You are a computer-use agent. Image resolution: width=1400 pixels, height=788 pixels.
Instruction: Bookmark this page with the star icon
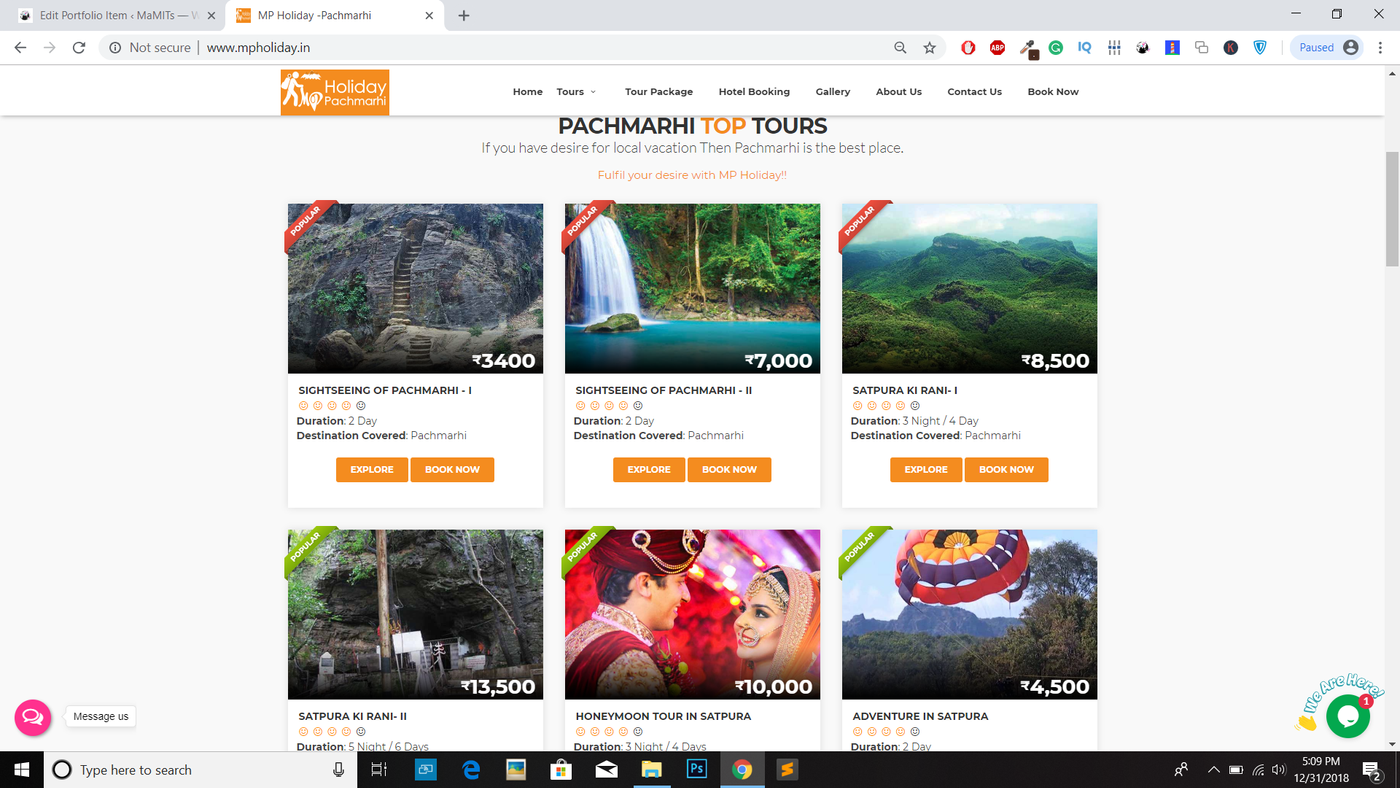click(929, 47)
